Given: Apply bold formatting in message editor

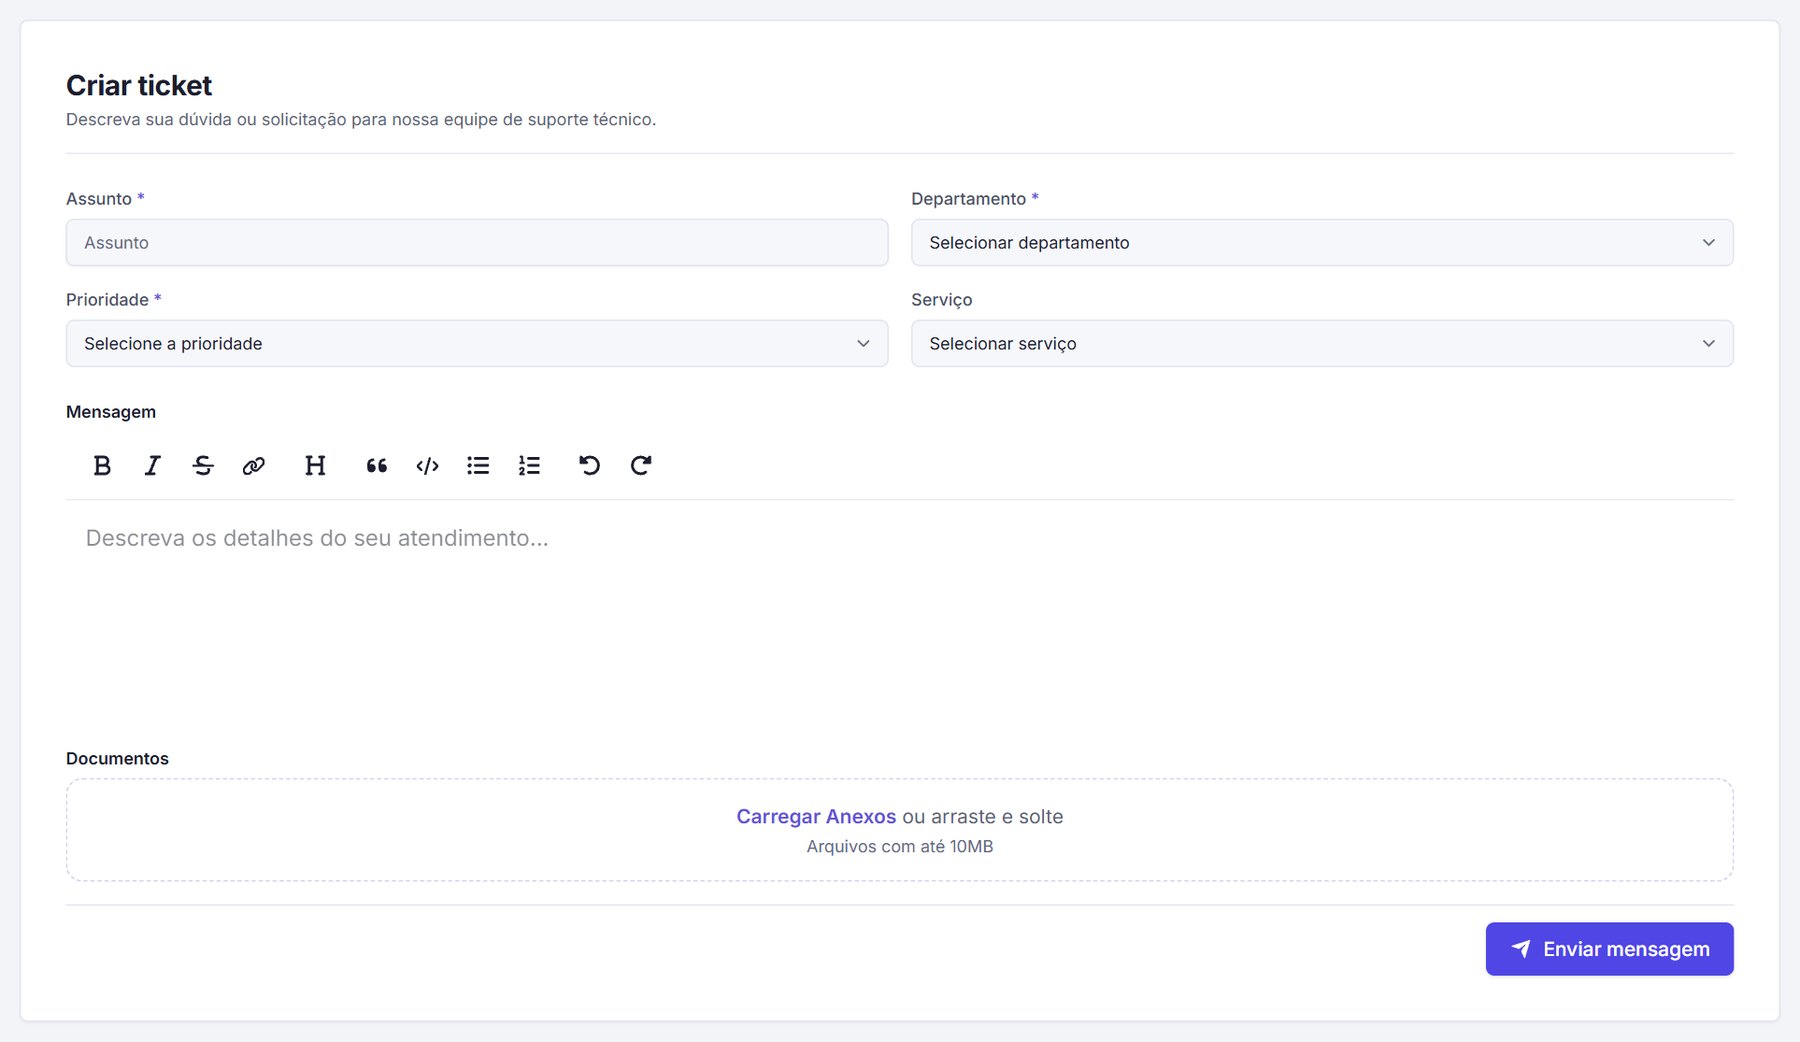Looking at the screenshot, I should pyautogui.click(x=102, y=465).
